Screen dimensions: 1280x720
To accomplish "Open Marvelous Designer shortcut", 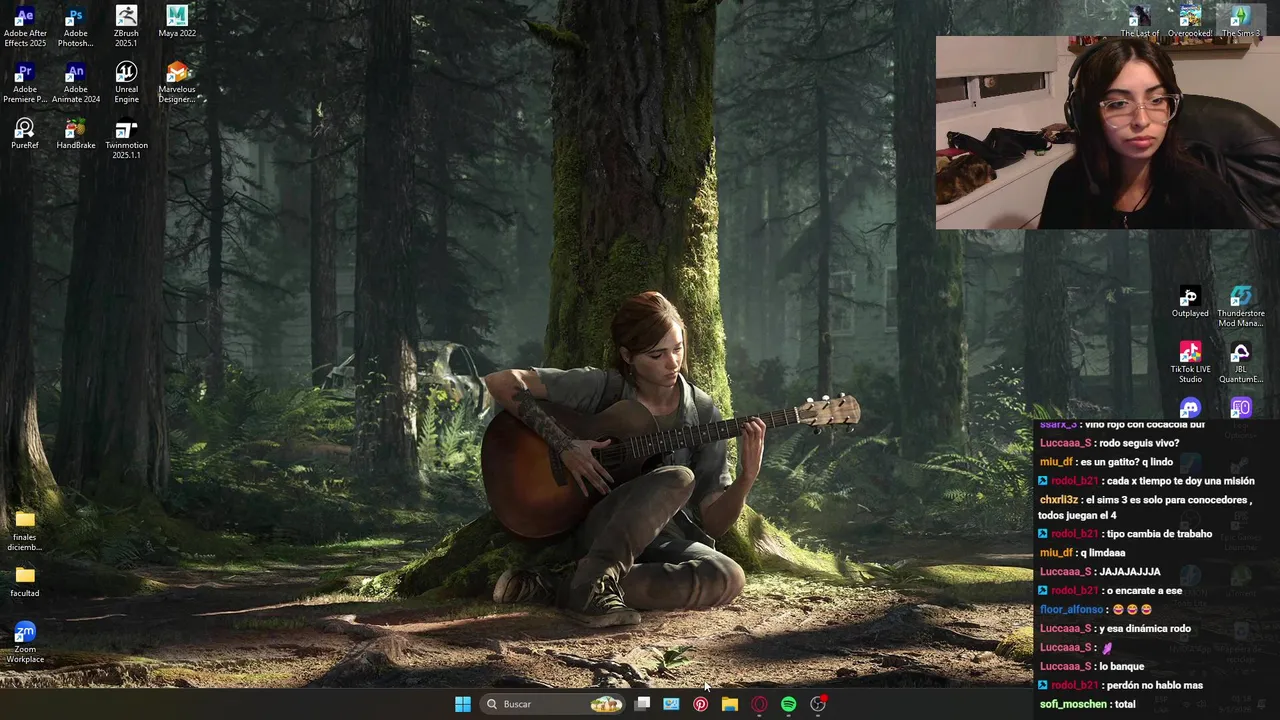I will tap(177, 83).
